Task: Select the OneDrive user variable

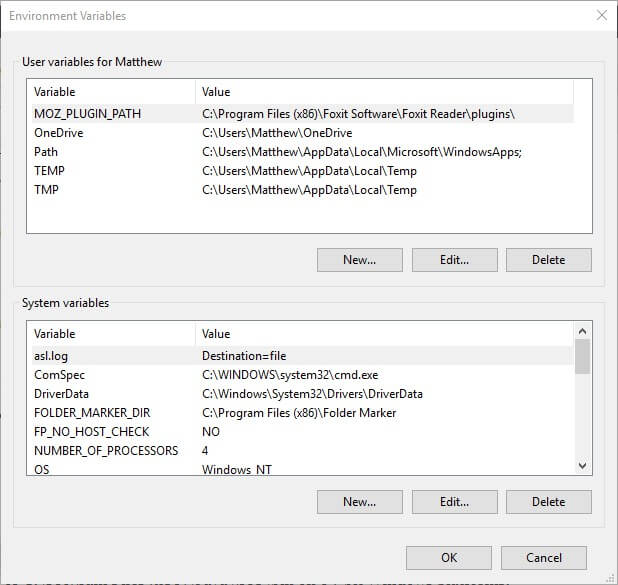Action: point(302,133)
